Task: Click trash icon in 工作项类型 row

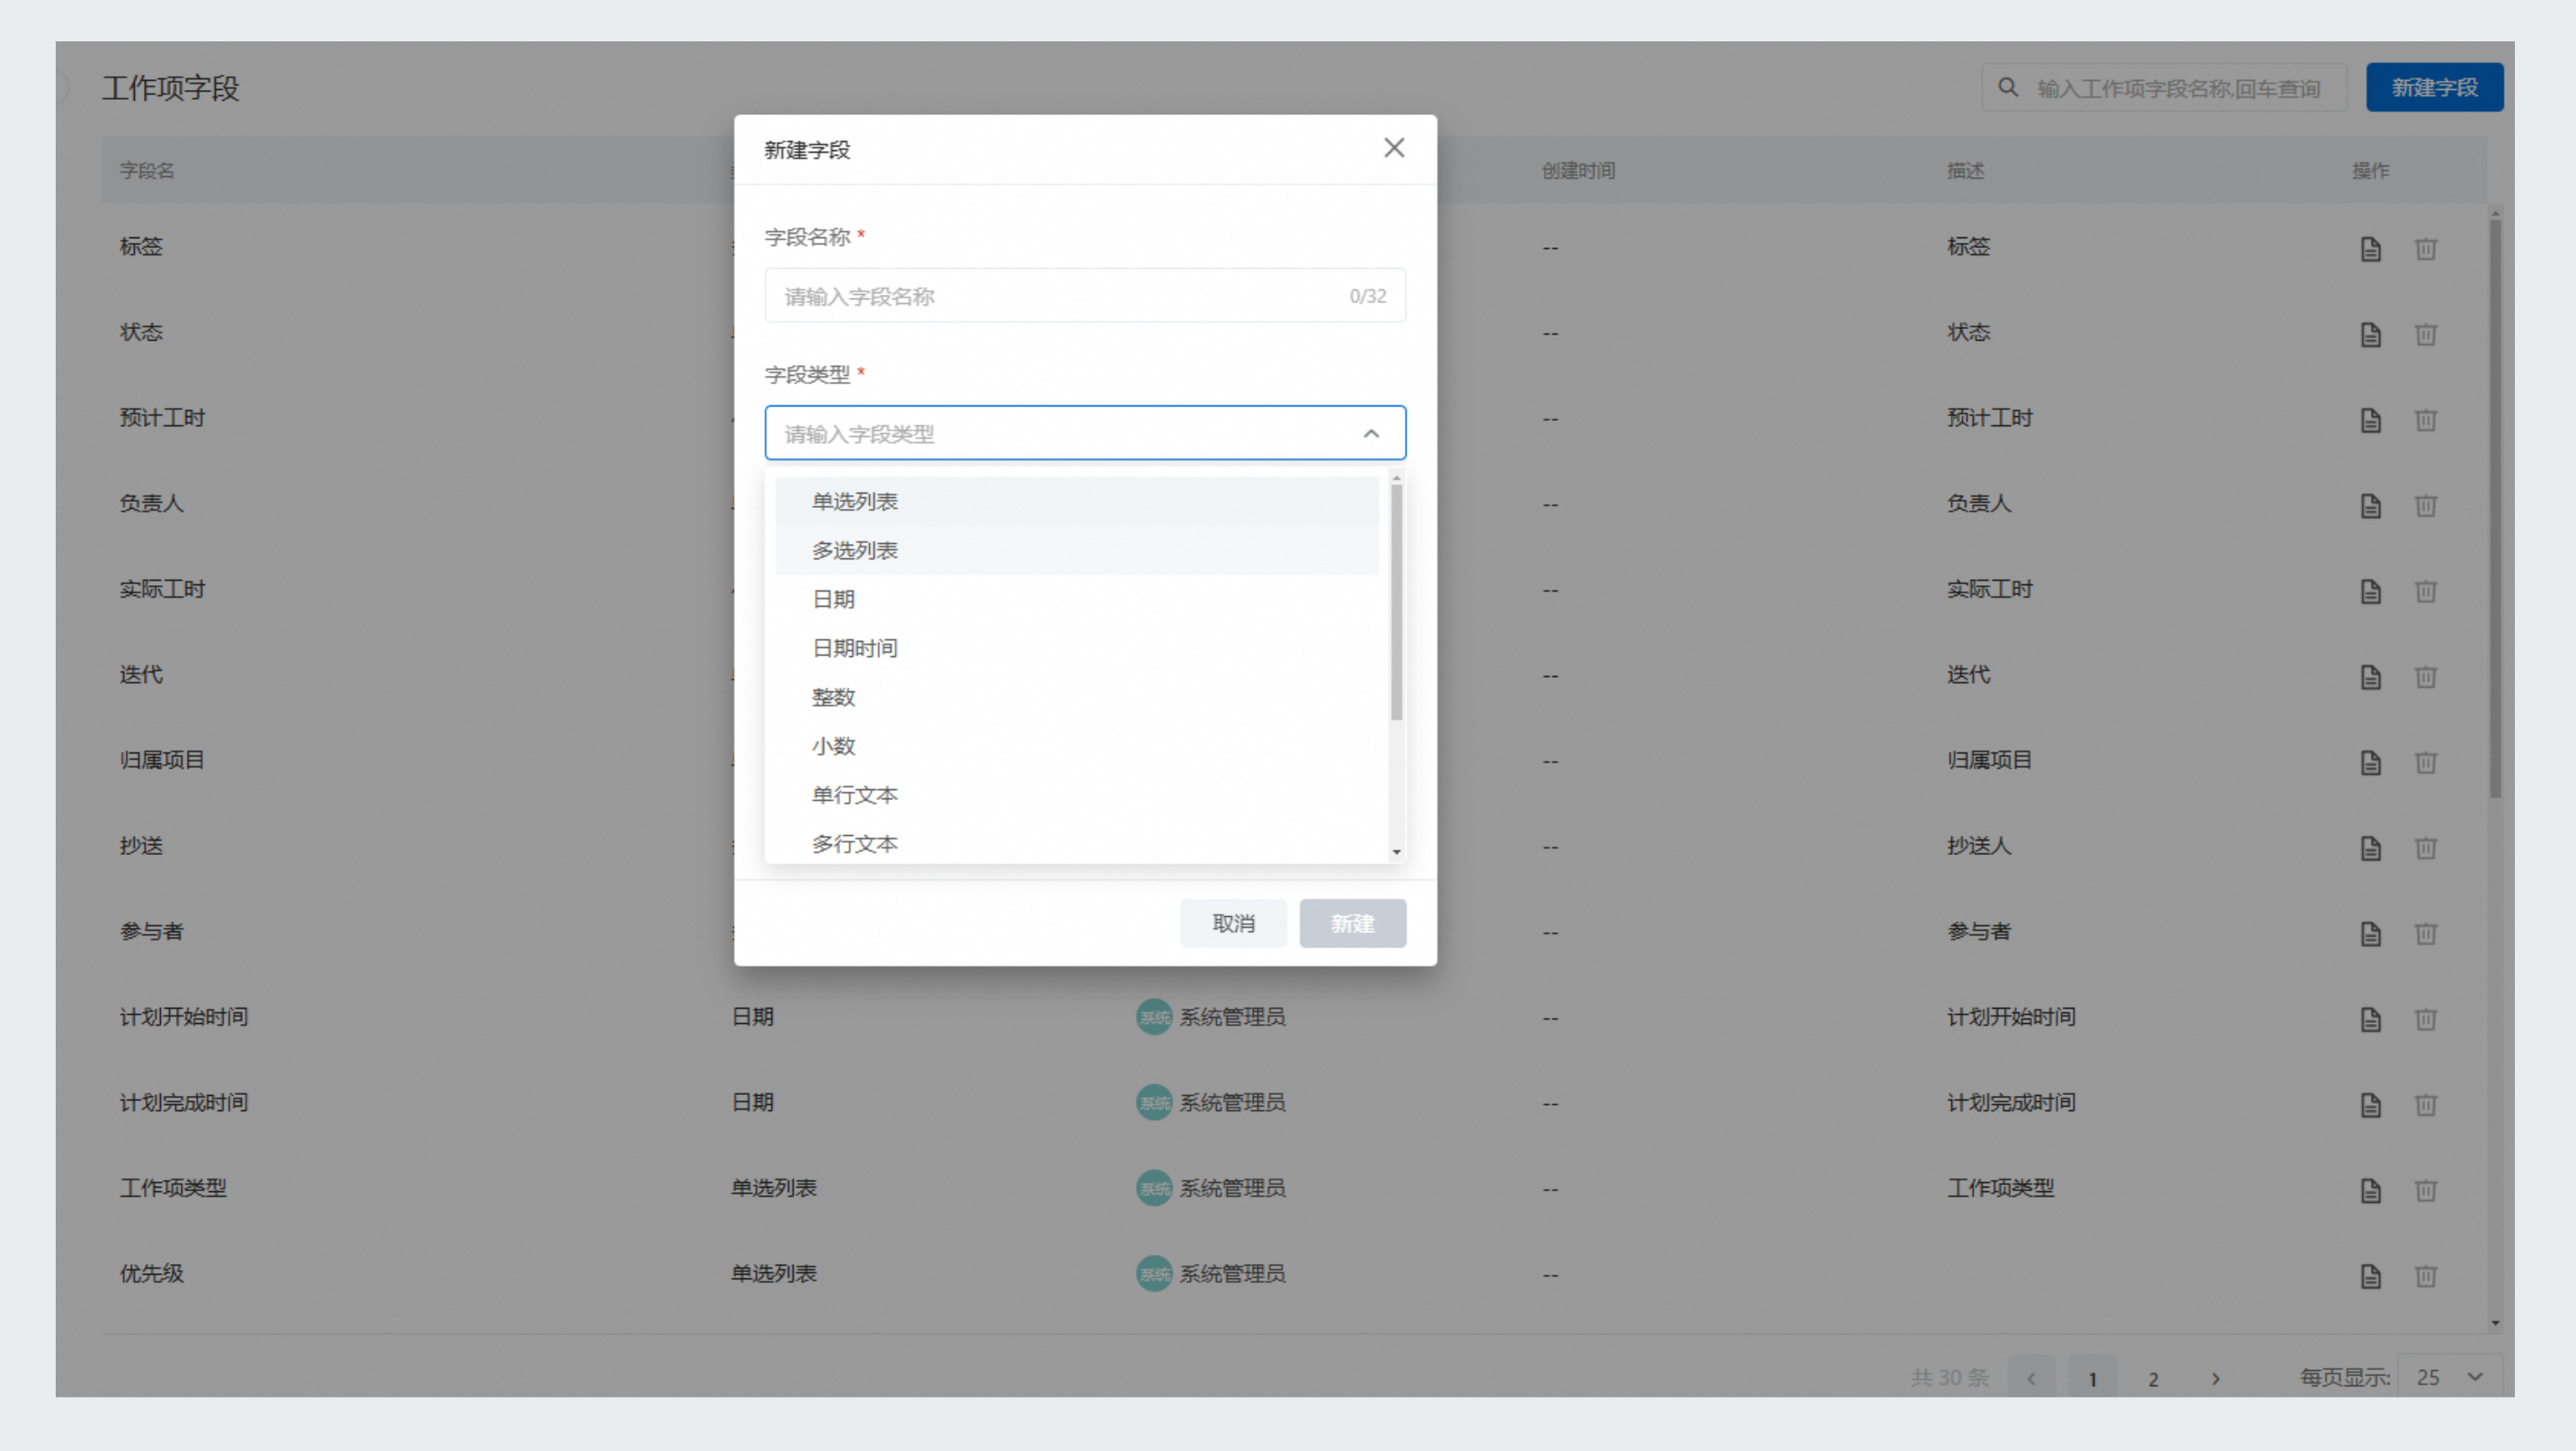Action: point(2425,1190)
